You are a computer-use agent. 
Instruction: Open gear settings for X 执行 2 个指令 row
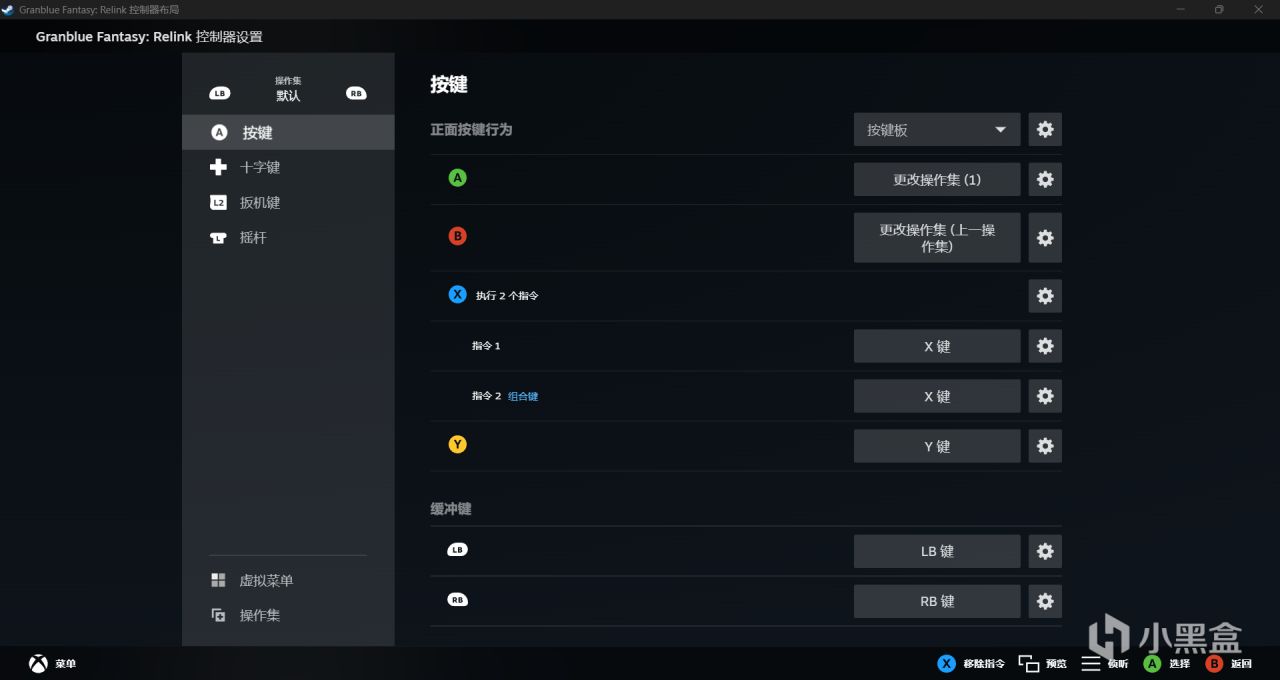(1045, 296)
